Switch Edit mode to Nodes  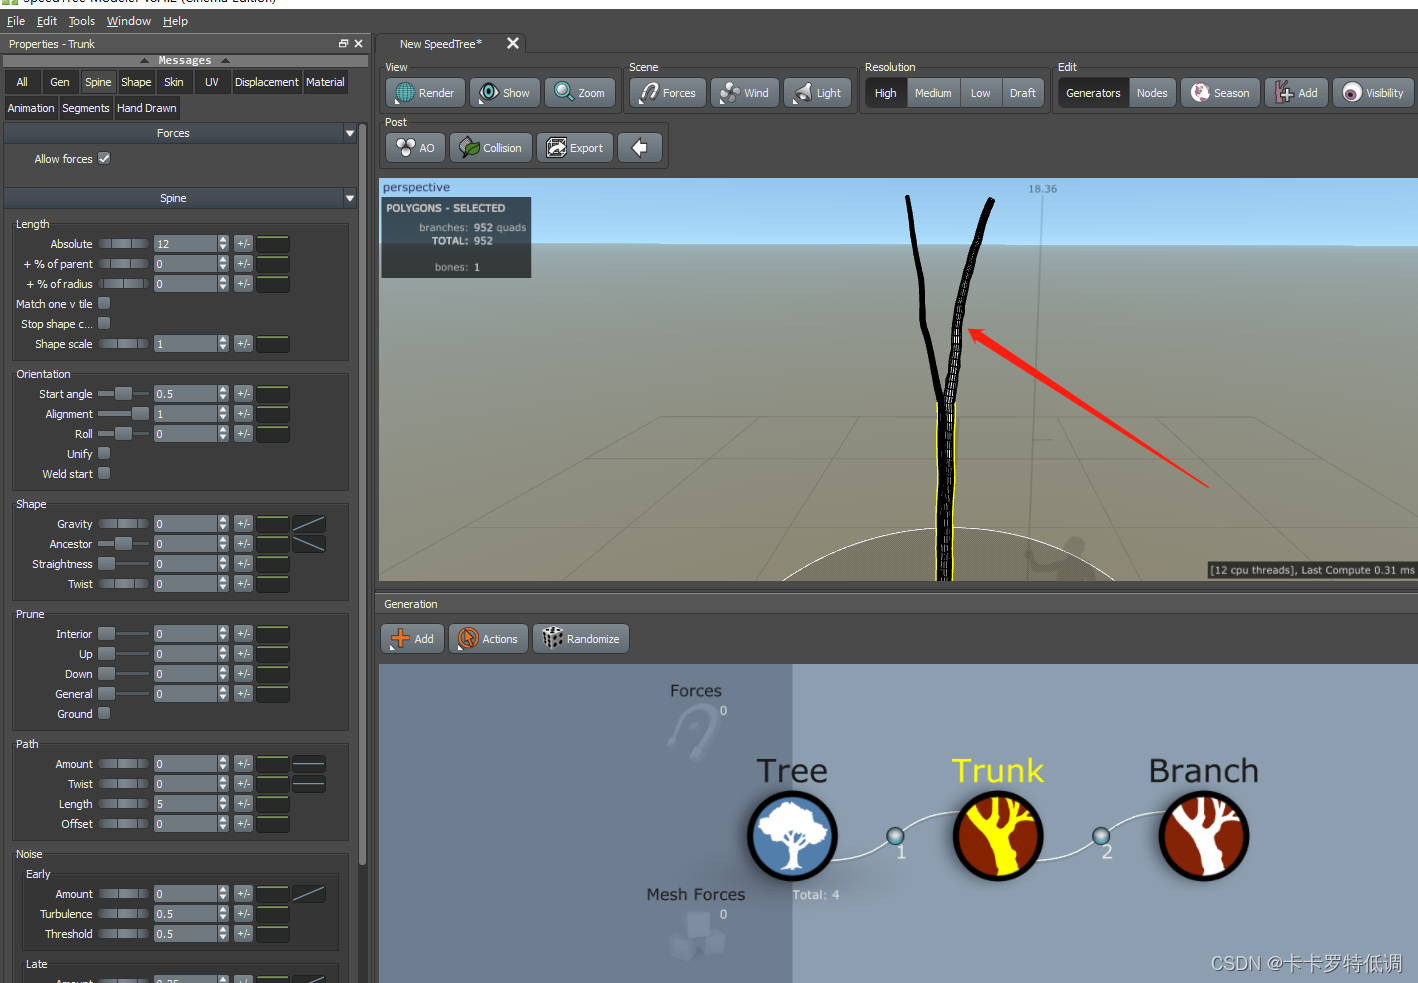pyautogui.click(x=1152, y=93)
